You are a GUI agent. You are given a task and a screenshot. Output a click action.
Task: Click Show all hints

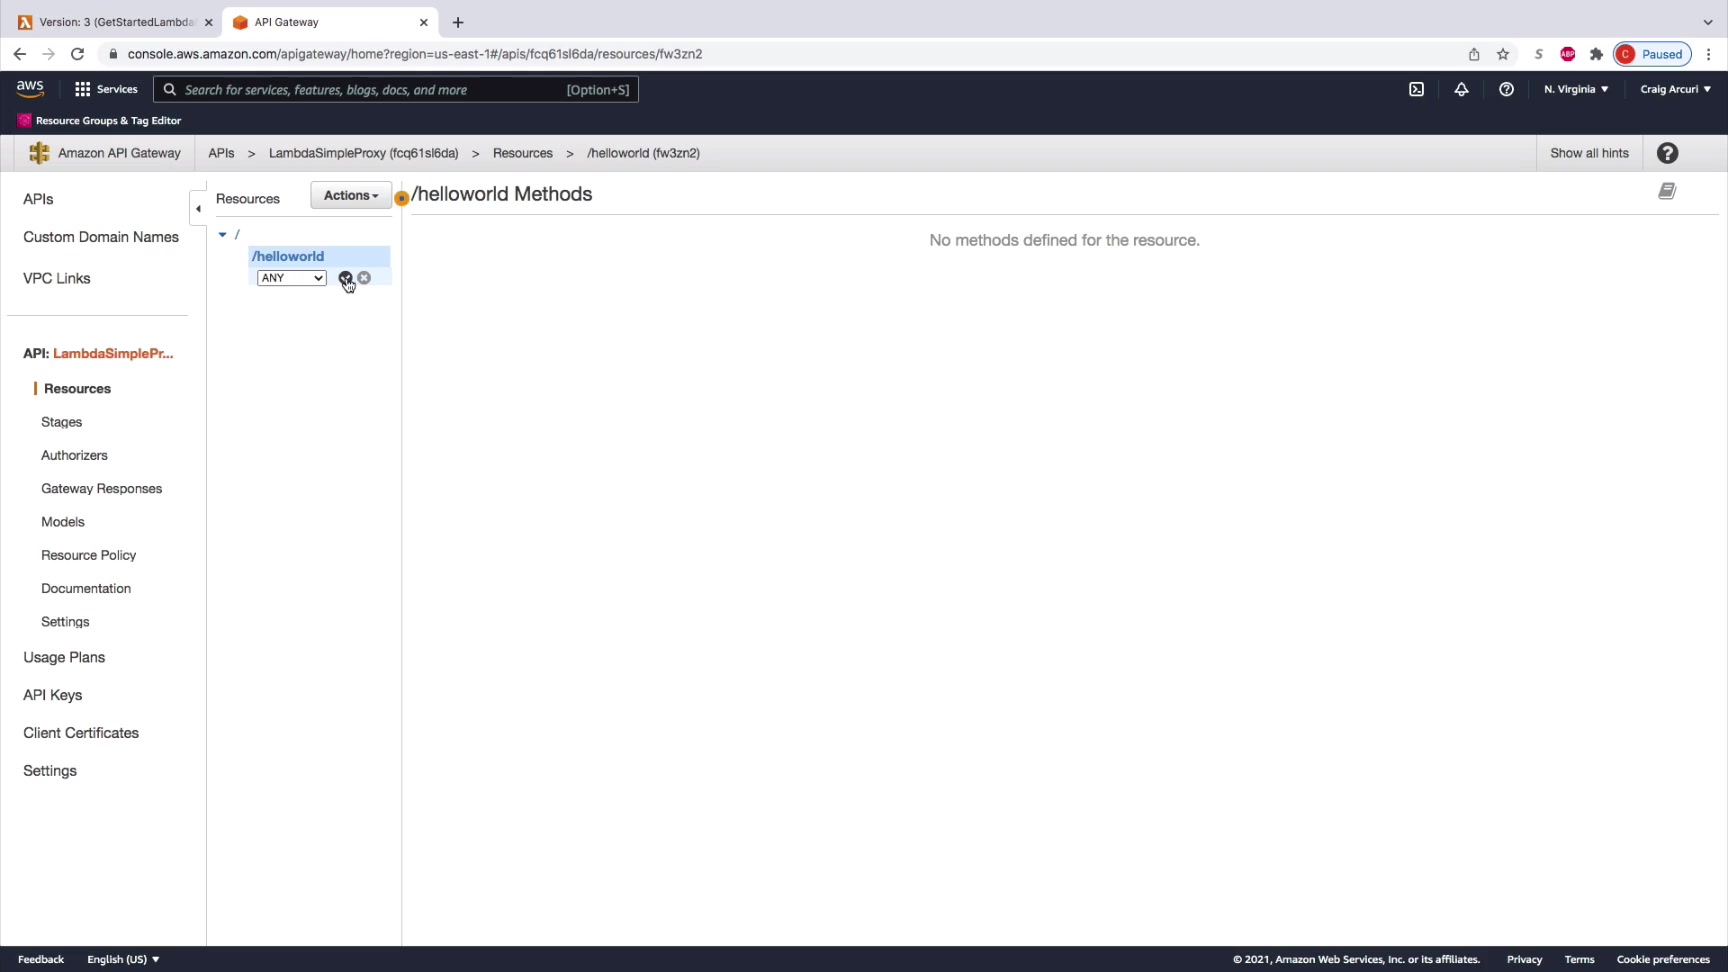pos(1589,153)
